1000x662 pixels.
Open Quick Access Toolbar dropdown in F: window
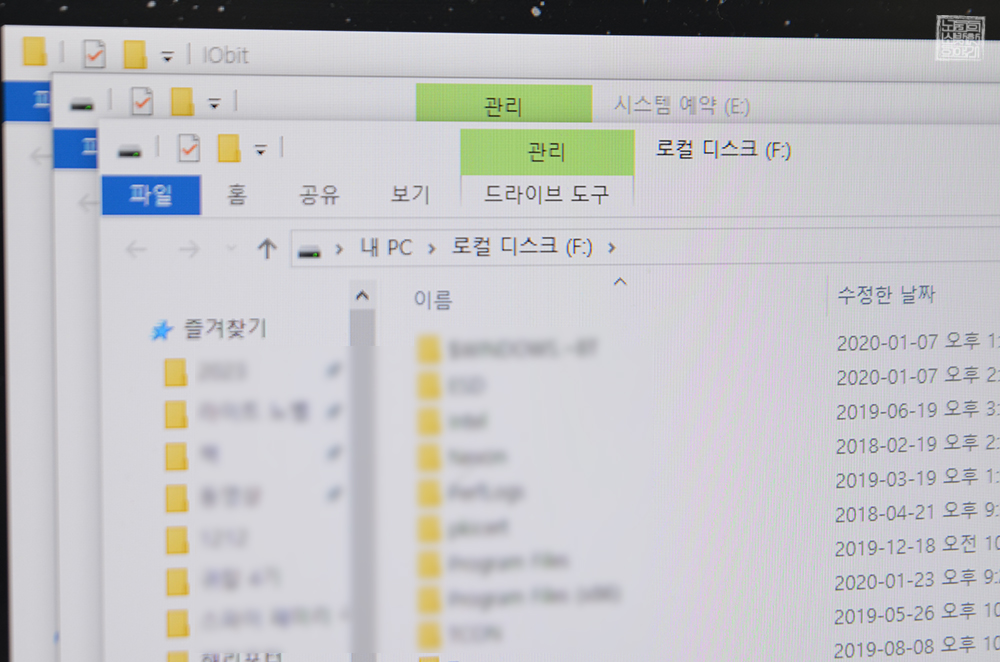[260, 150]
